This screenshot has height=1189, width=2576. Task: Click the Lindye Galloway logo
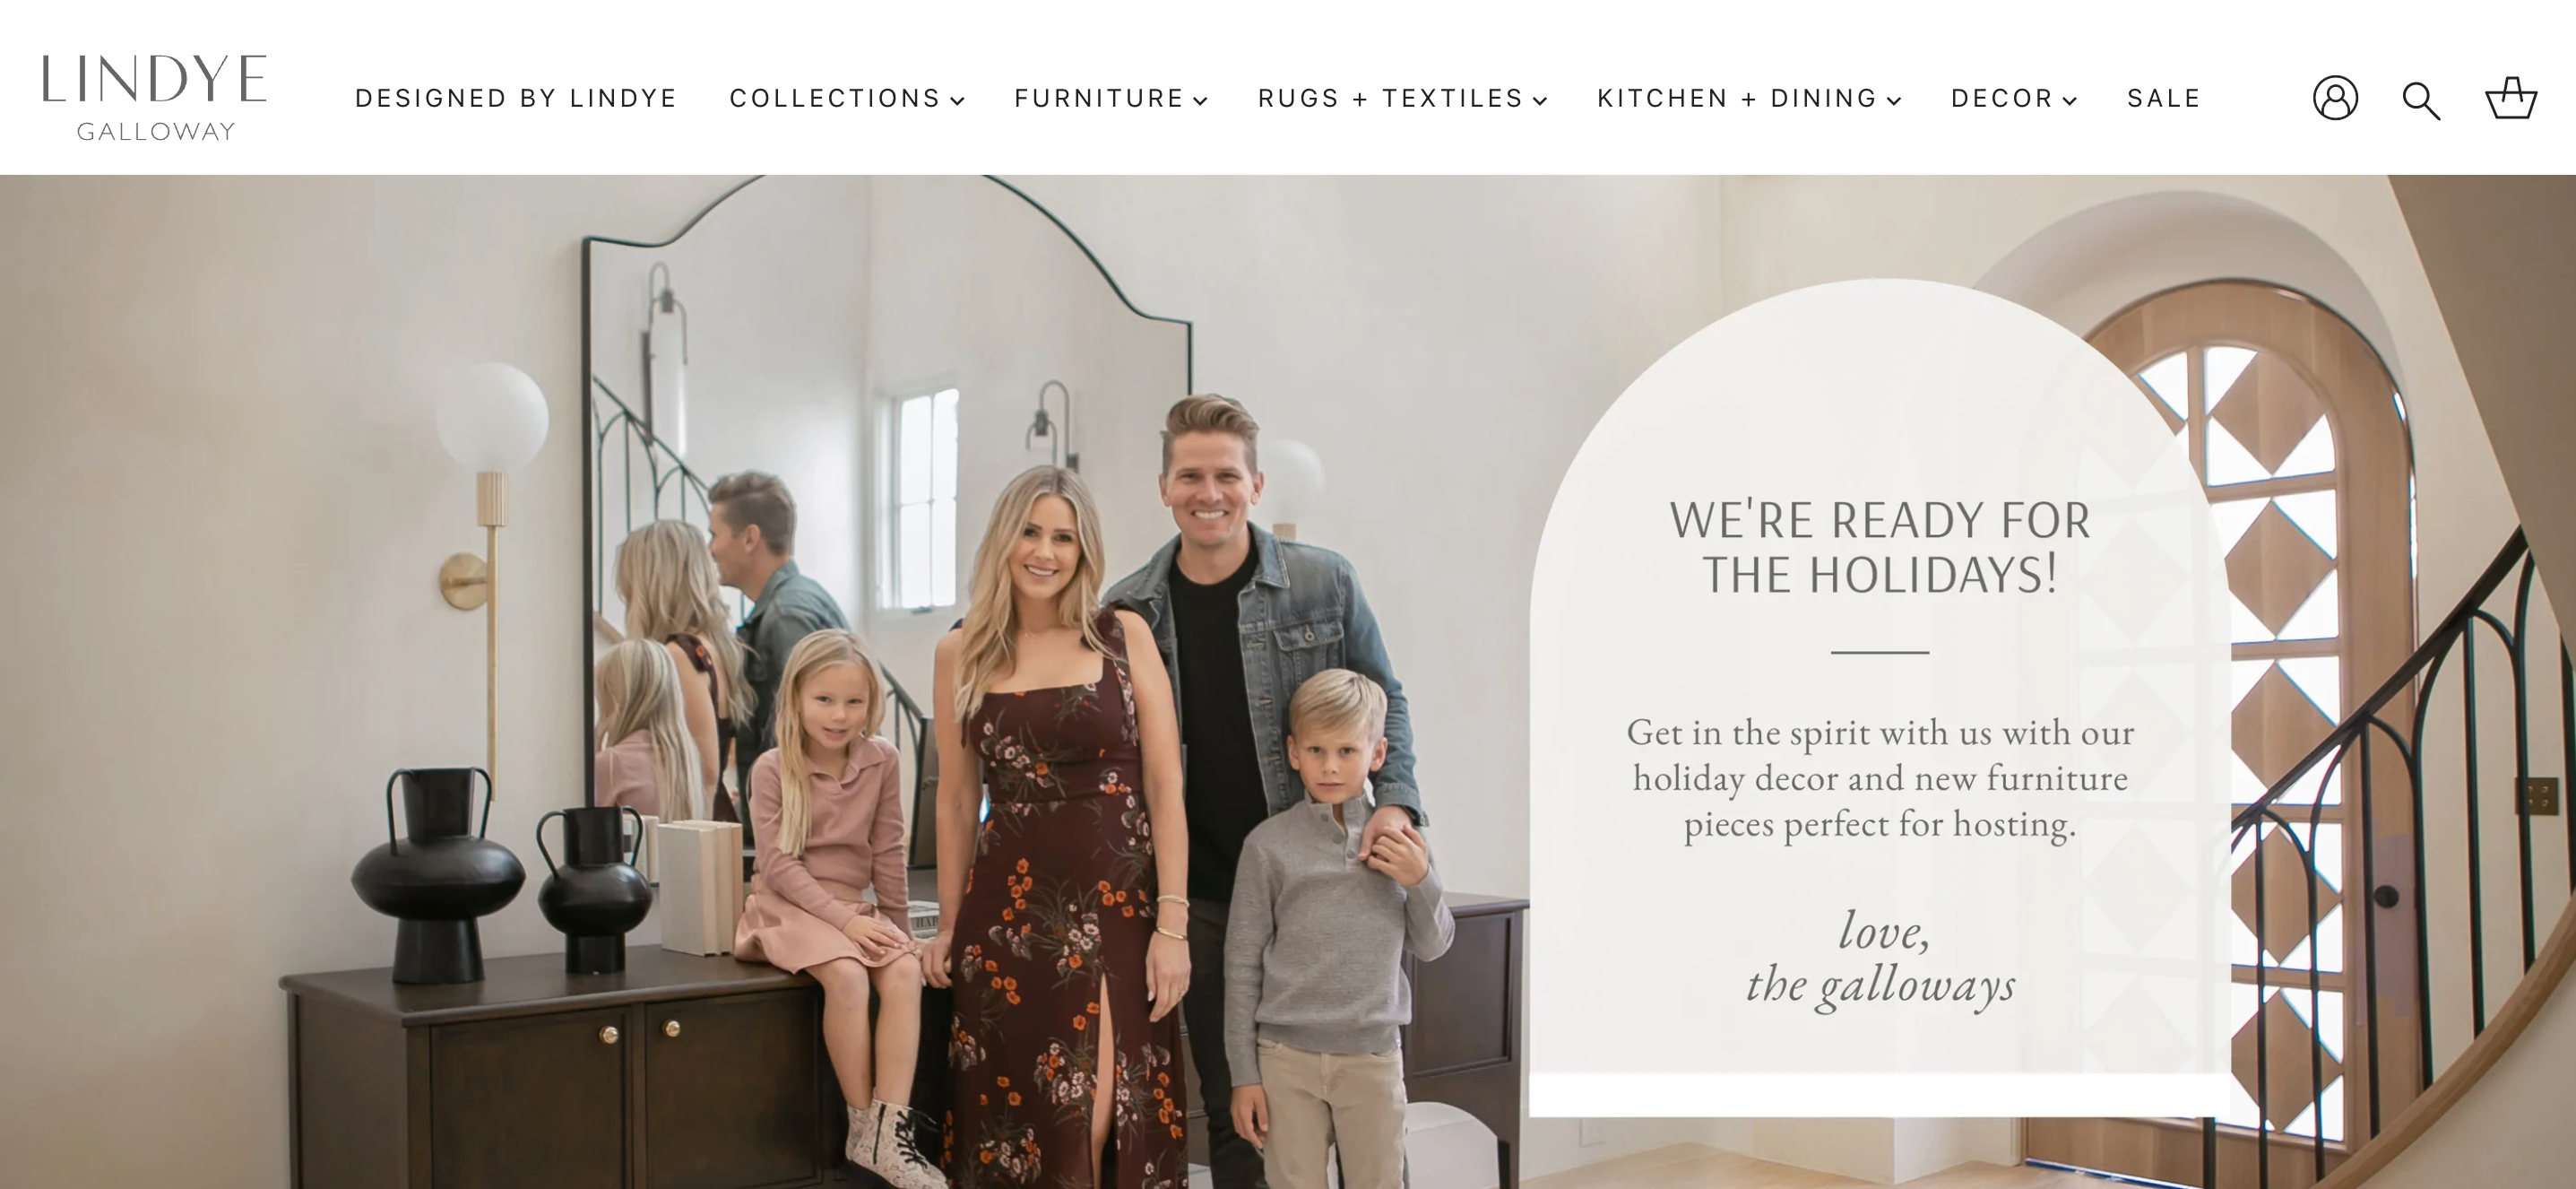coord(154,97)
